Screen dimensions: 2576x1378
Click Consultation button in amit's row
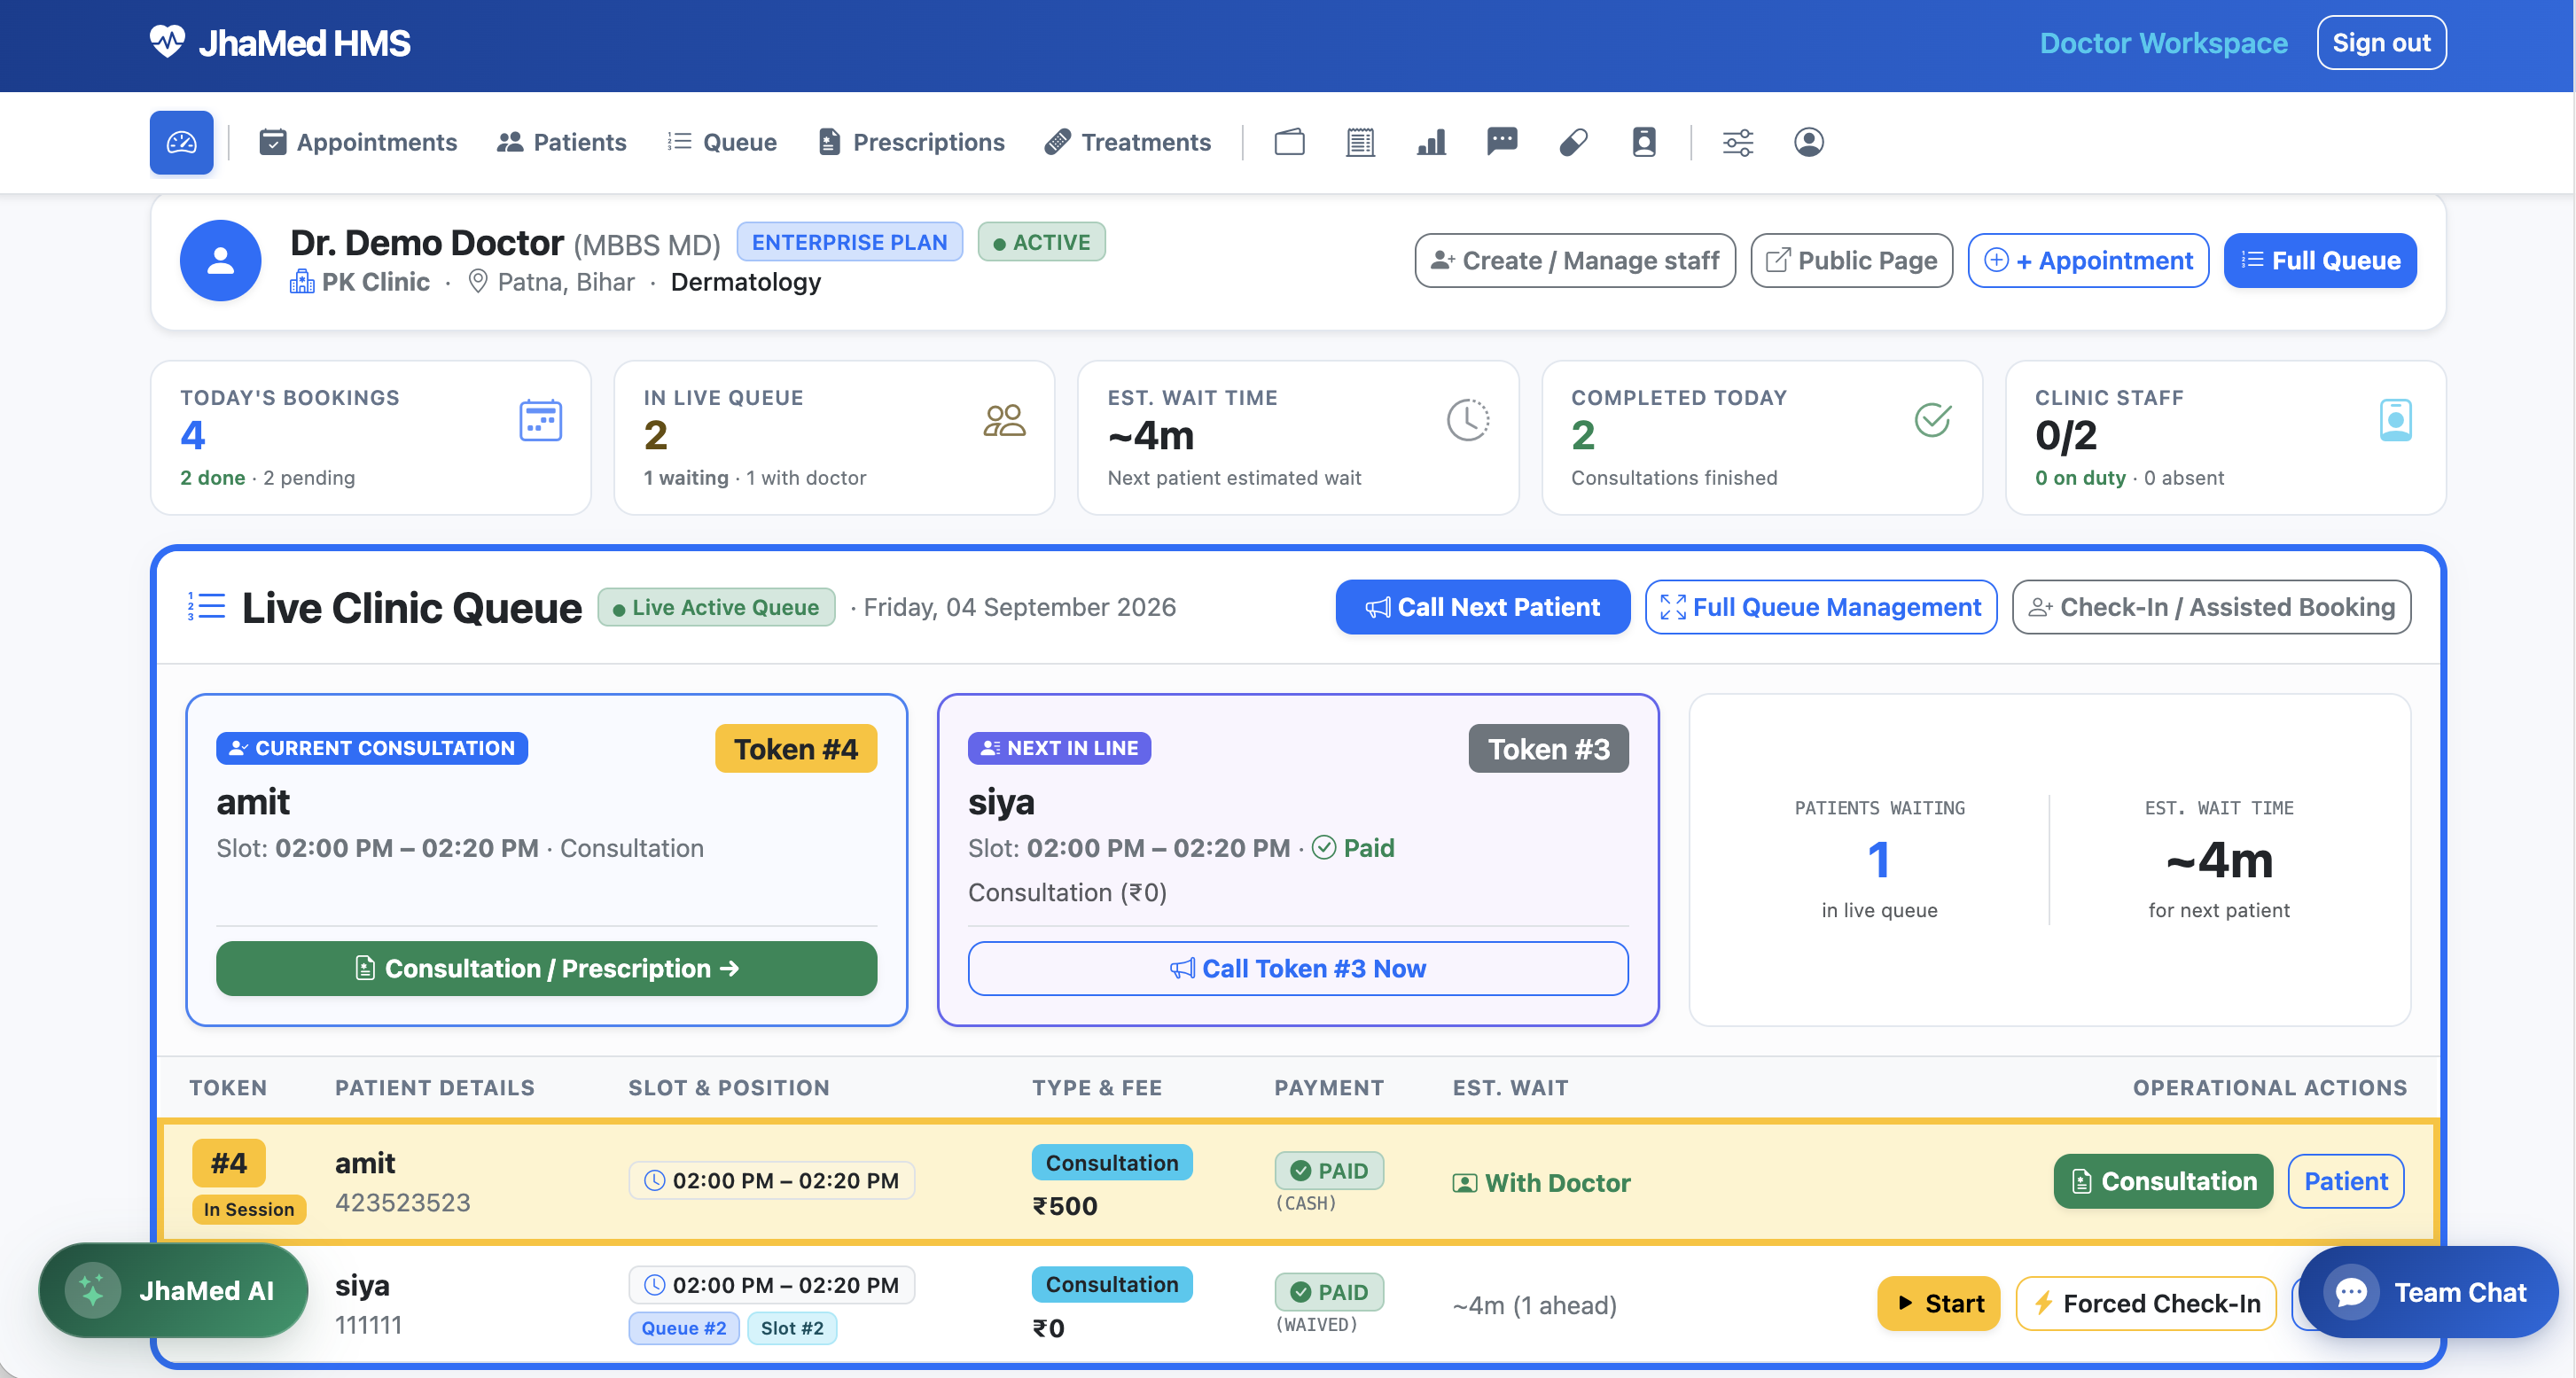(x=2163, y=1181)
